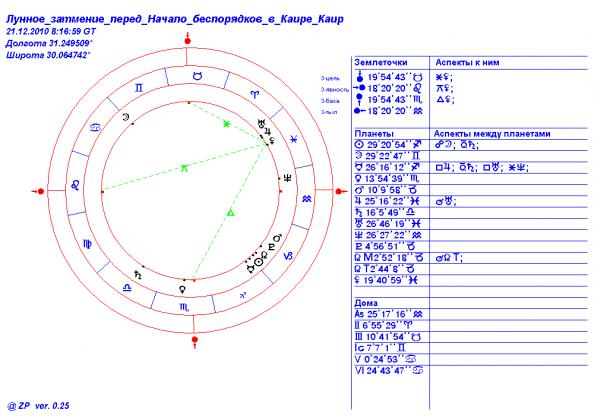This screenshot has height=416, width=594.
Task: Select the Moon glyph inside the chart wheel
Action: pos(125,117)
